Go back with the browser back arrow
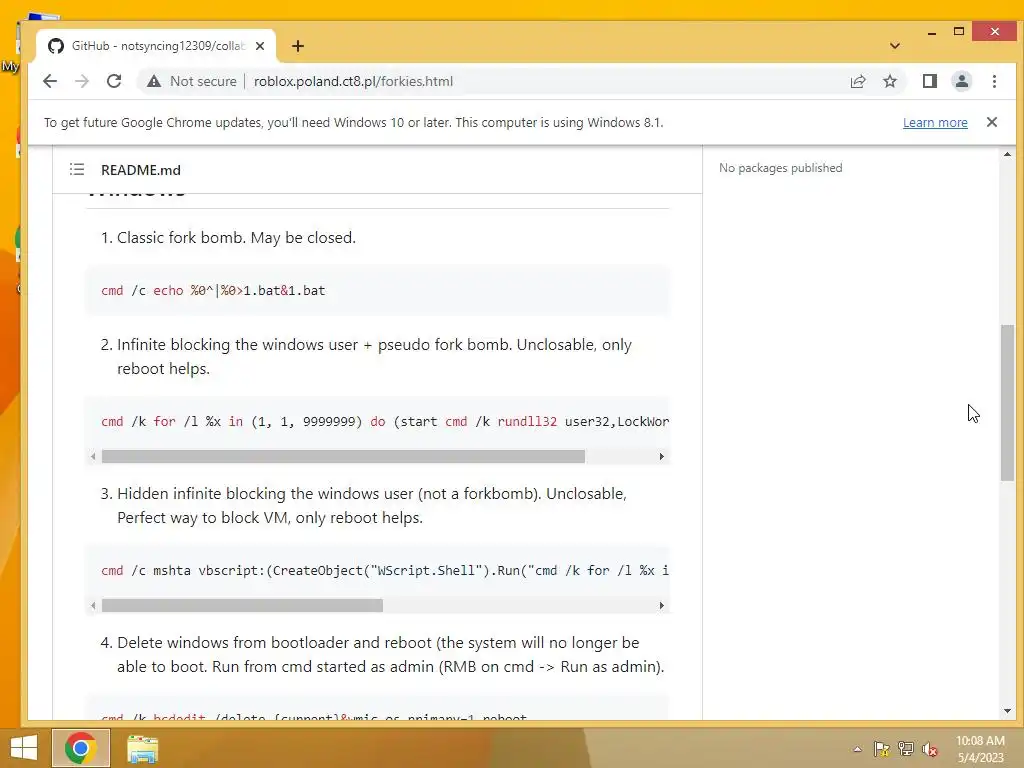The width and height of the screenshot is (1024, 768). (x=50, y=81)
